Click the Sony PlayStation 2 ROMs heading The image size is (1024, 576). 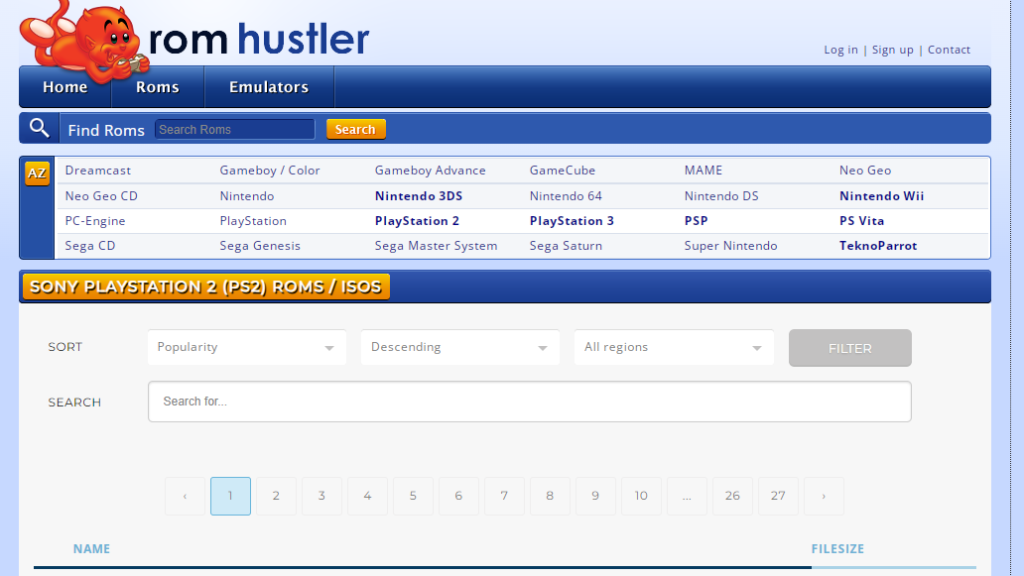[x=206, y=287]
